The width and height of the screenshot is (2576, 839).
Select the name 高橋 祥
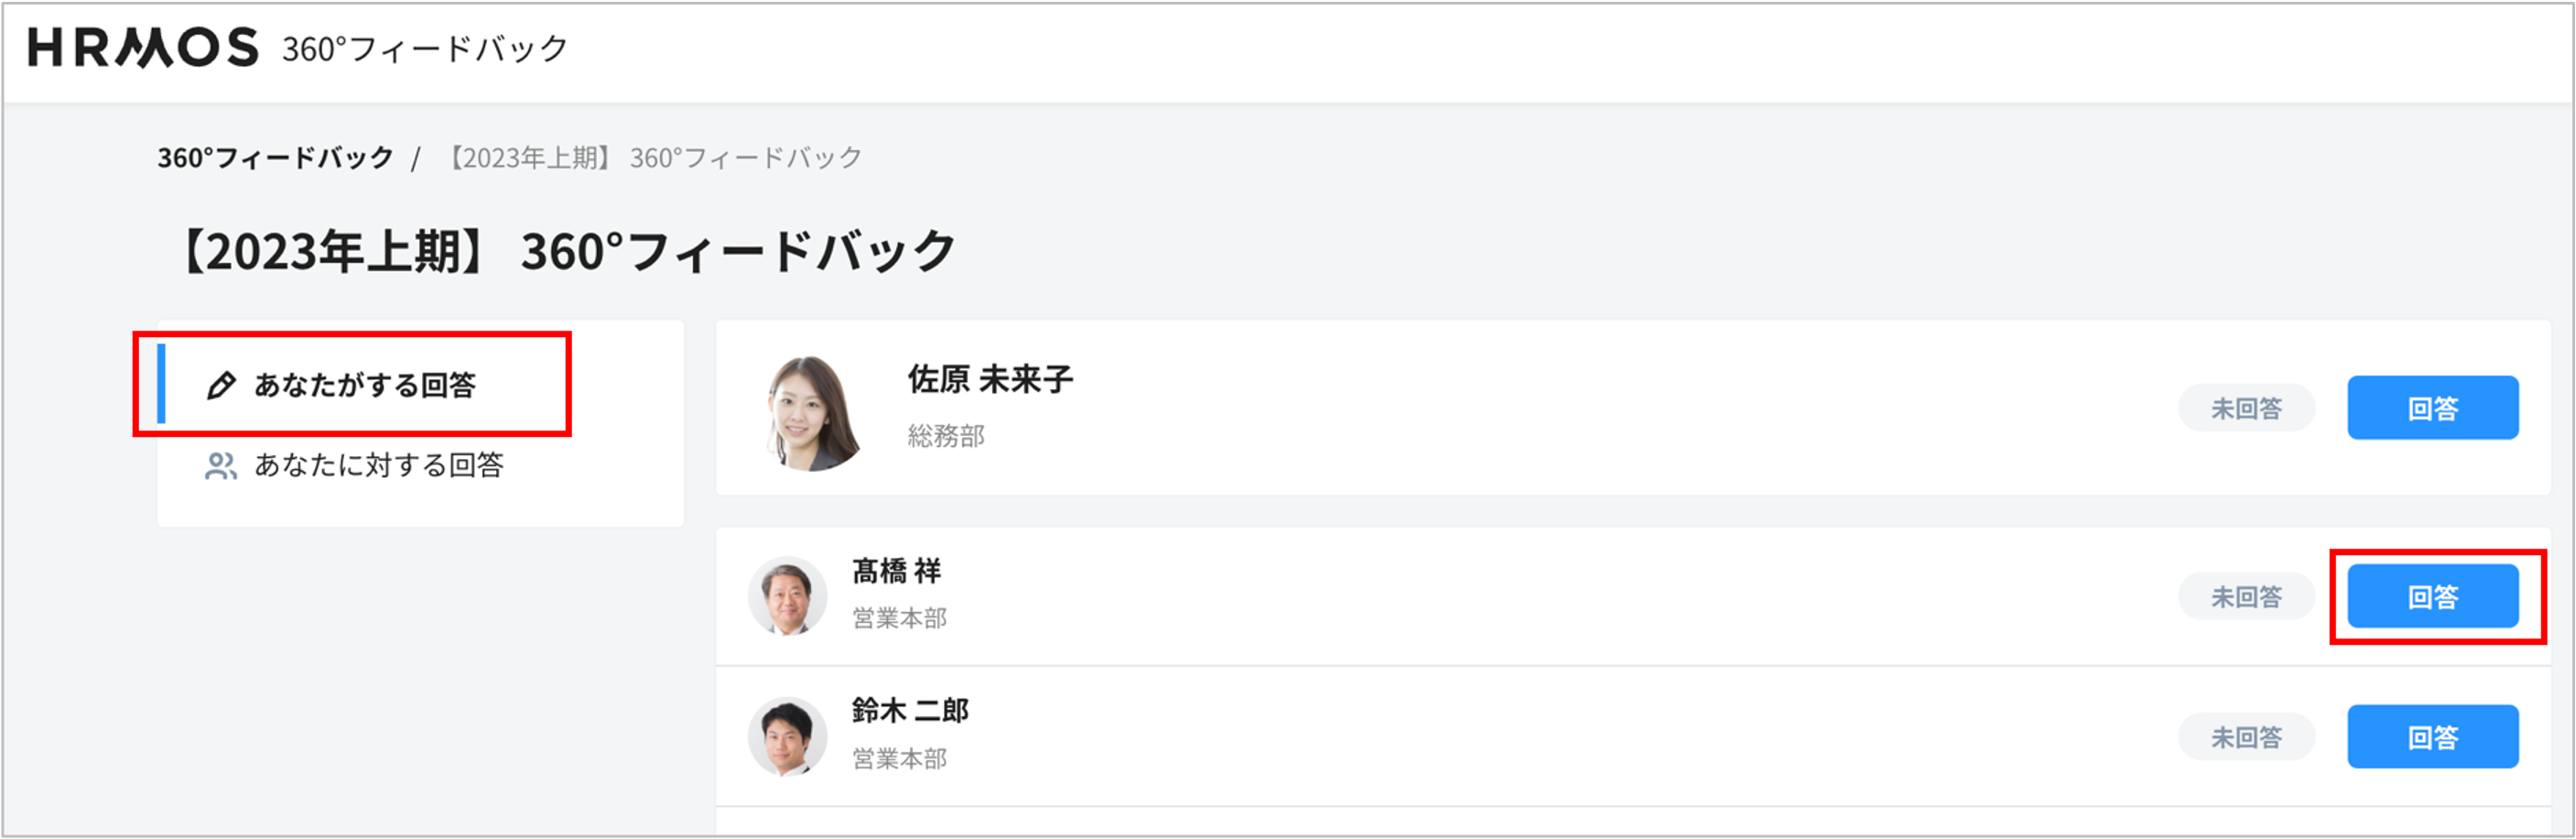[896, 571]
